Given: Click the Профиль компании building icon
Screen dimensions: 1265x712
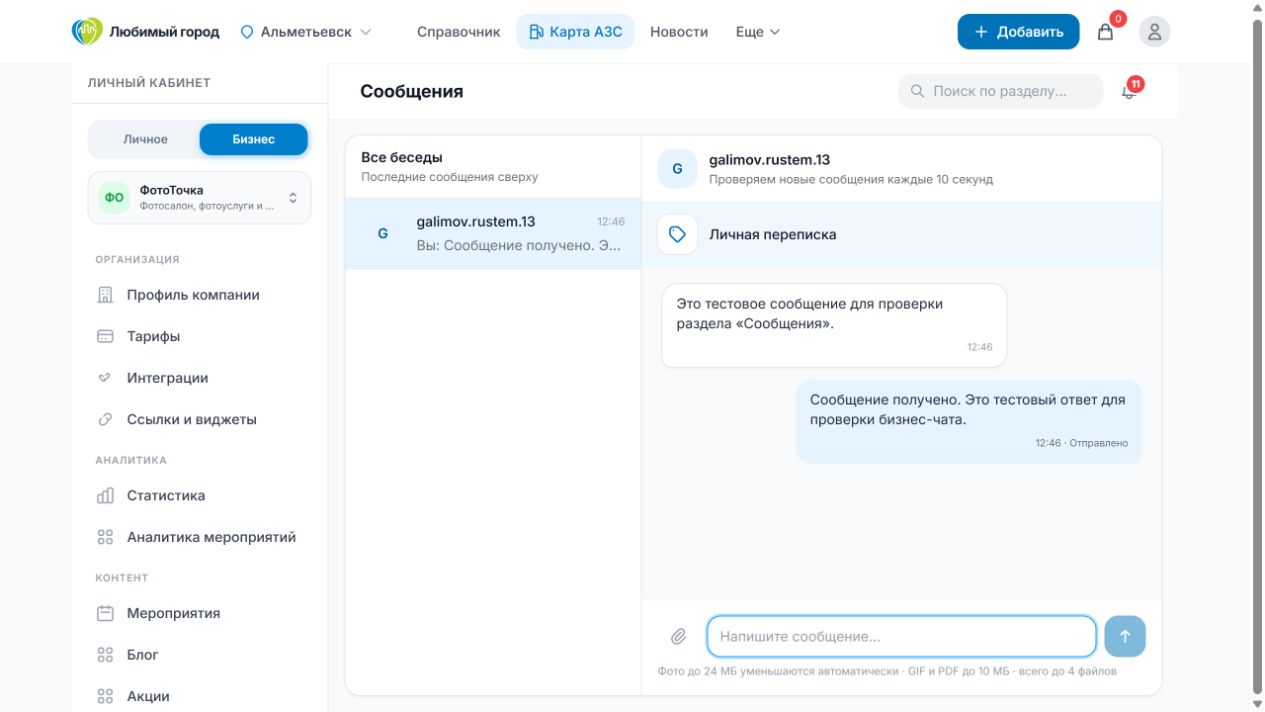Looking at the screenshot, I should [x=105, y=295].
